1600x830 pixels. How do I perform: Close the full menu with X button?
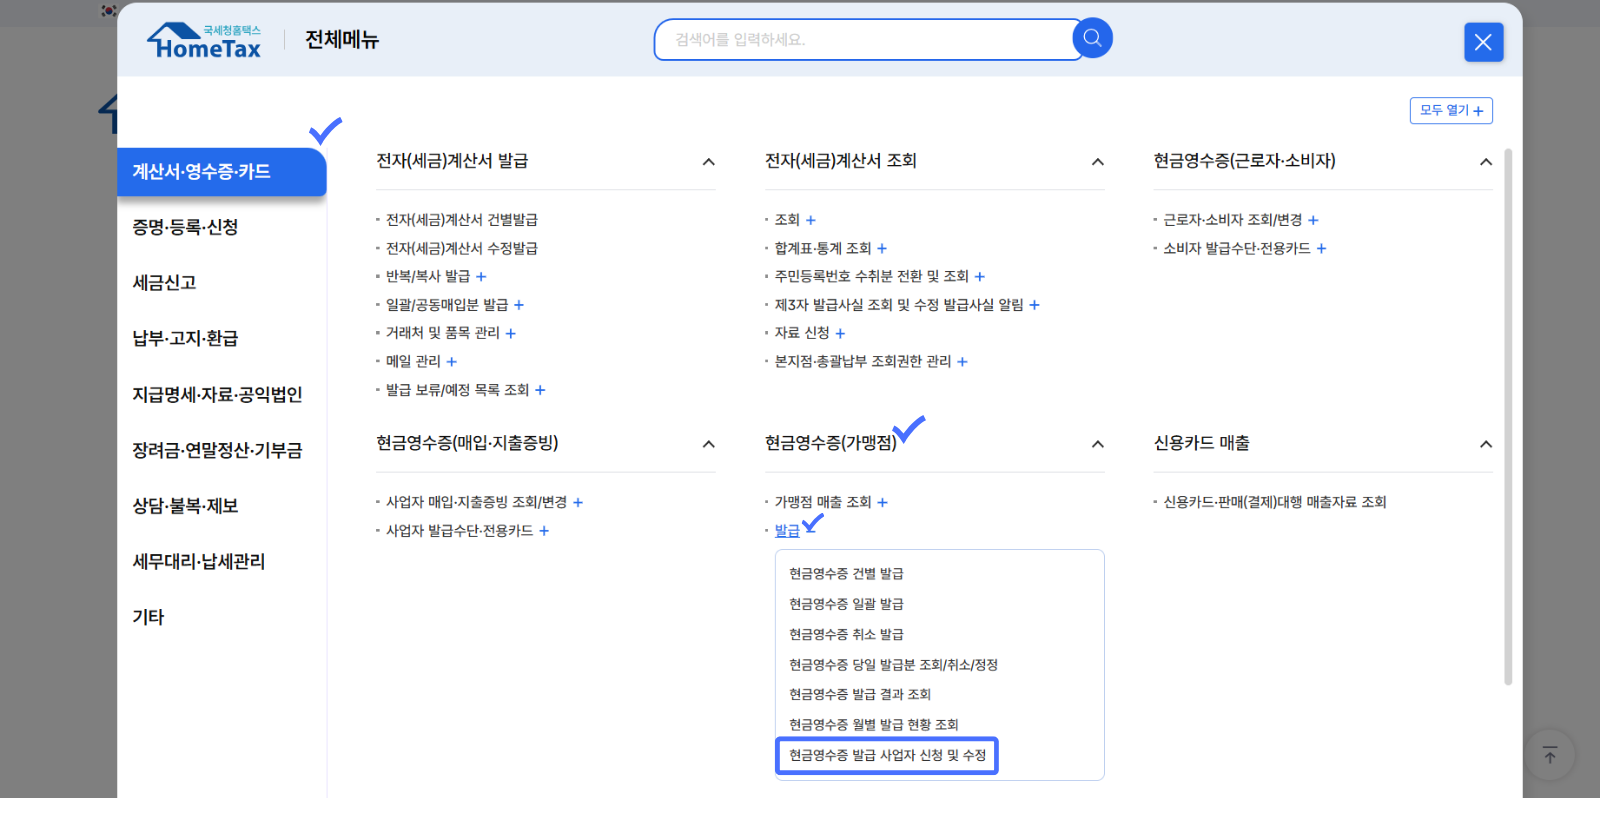(x=1483, y=42)
